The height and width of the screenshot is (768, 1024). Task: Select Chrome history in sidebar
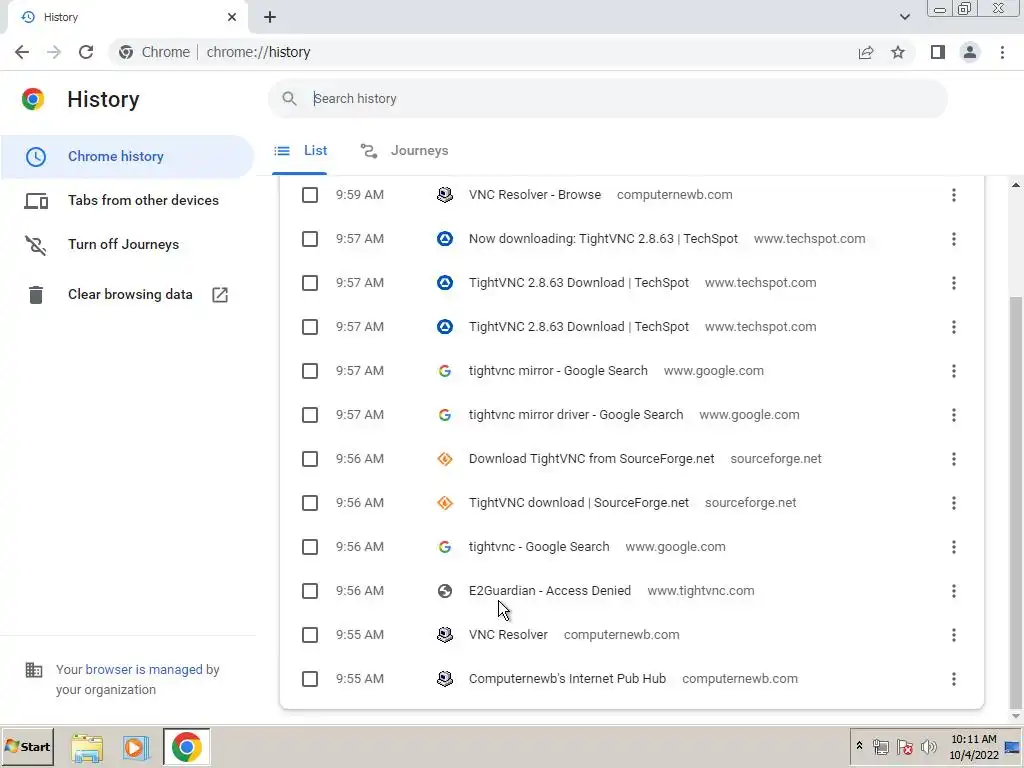tap(127, 157)
